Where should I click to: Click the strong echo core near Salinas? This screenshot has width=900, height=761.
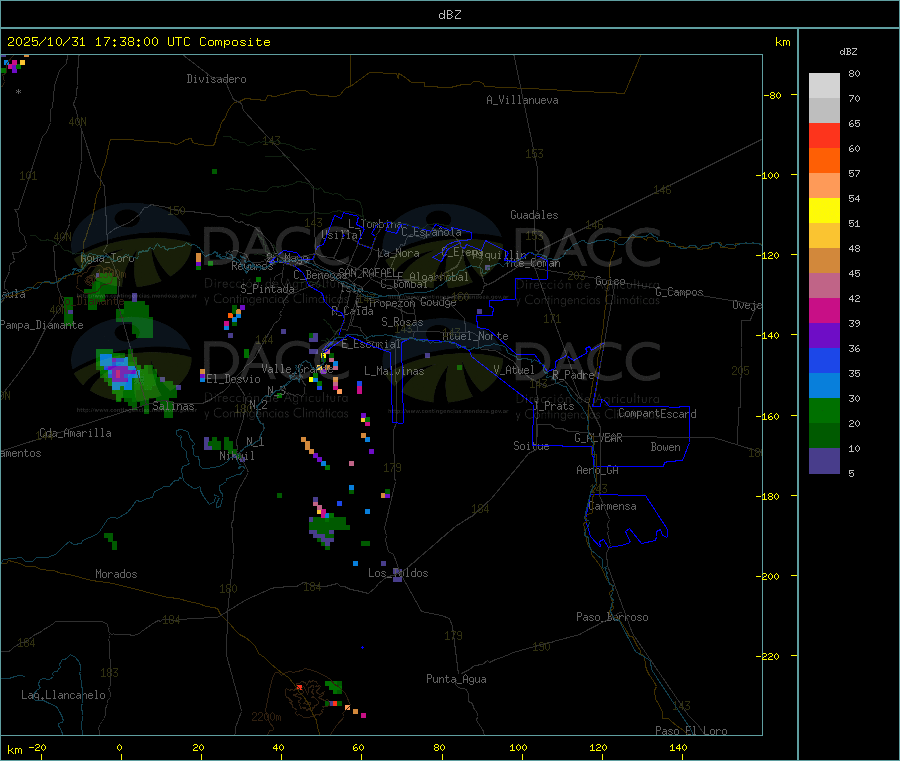119,373
